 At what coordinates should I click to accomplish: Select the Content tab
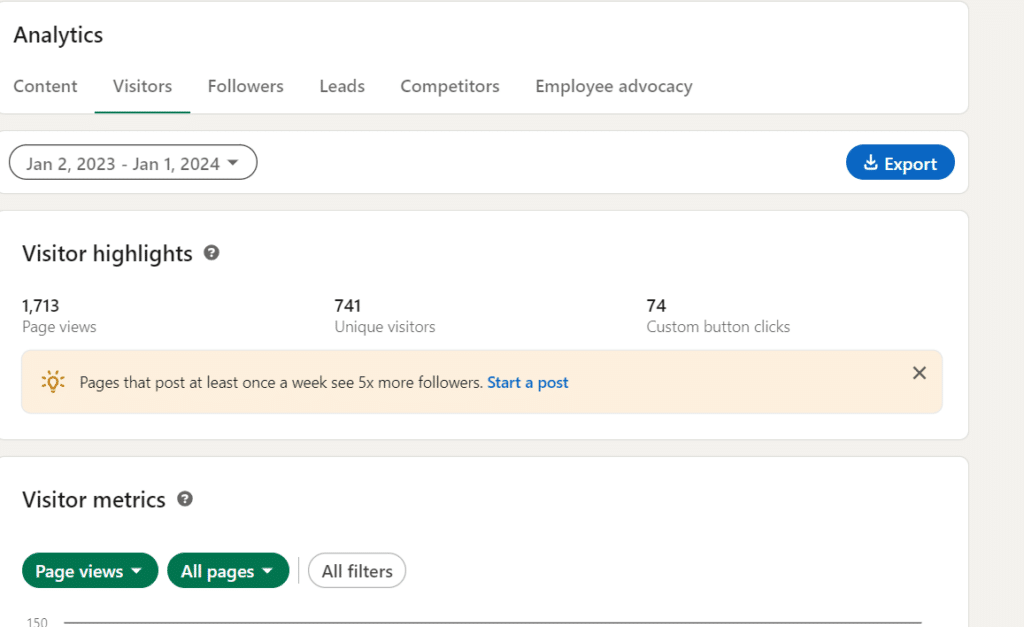pyautogui.click(x=45, y=86)
